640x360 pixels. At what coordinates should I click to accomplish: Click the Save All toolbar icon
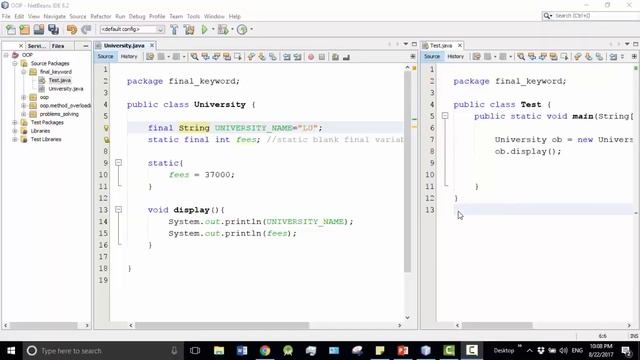click(53, 29)
